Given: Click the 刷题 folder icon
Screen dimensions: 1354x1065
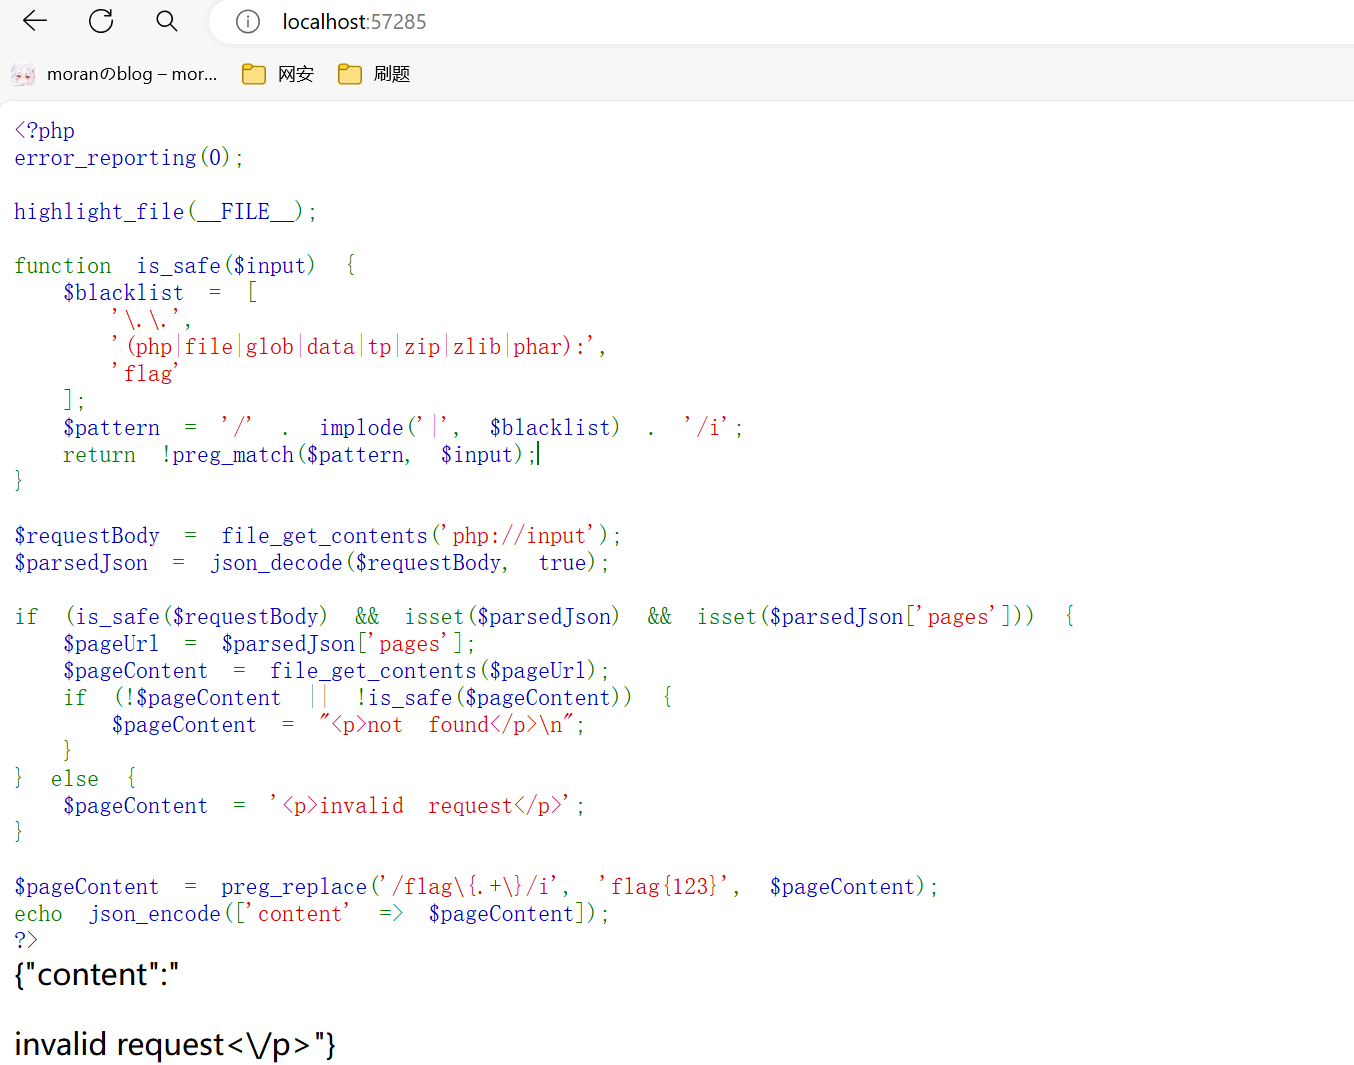Looking at the screenshot, I should [350, 74].
